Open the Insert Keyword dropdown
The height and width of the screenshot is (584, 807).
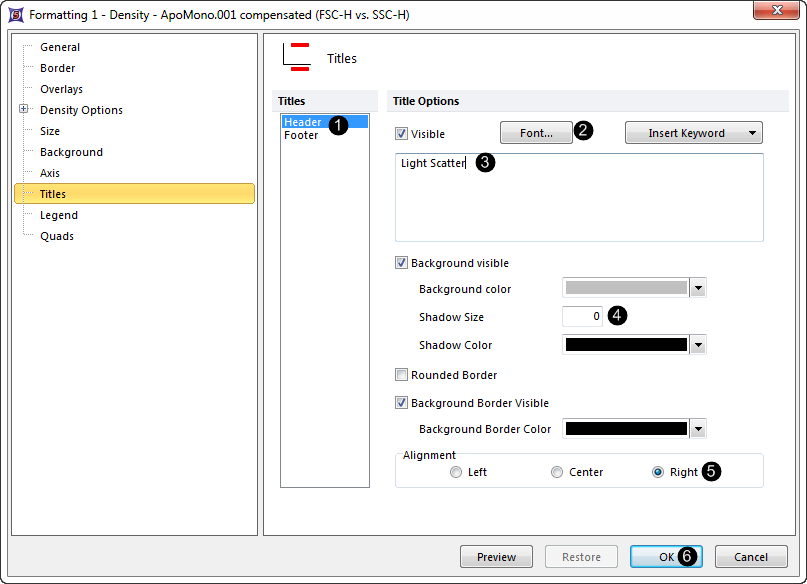click(693, 133)
